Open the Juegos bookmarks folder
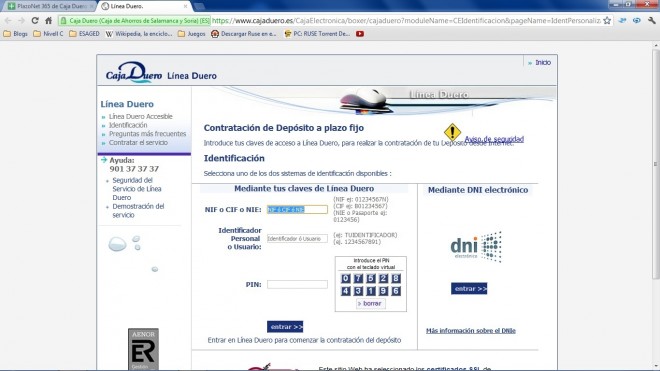660x371 pixels. [x=192, y=34]
